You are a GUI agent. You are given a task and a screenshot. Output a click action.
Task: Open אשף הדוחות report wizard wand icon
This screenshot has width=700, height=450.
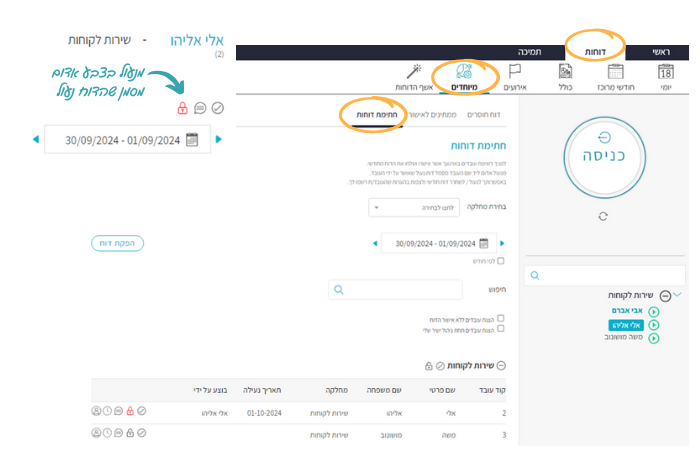click(412, 76)
